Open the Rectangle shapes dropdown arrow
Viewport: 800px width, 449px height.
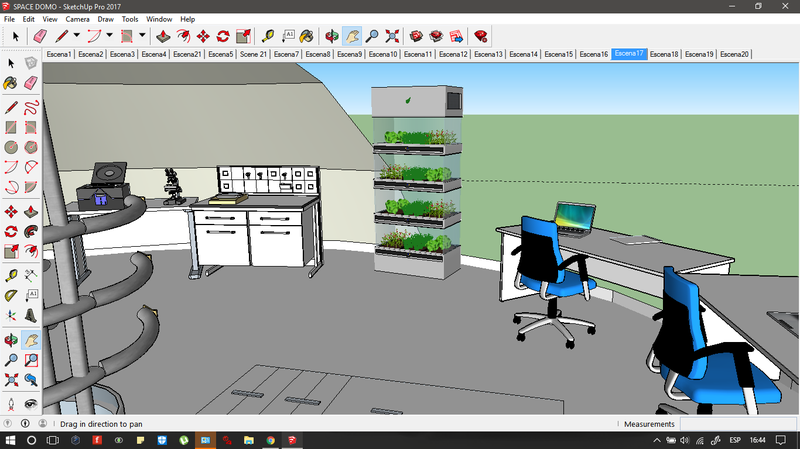[x=142, y=36]
